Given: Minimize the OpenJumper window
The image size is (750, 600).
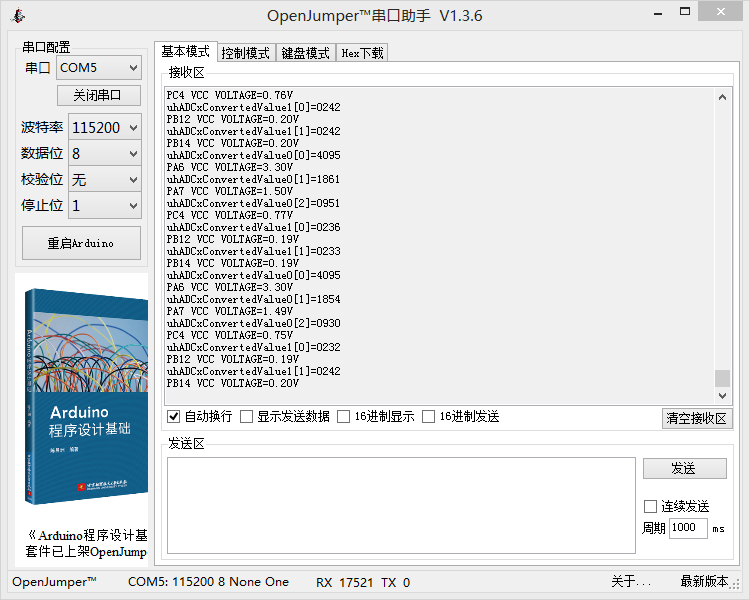Looking at the screenshot, I should tap(658, 14).
